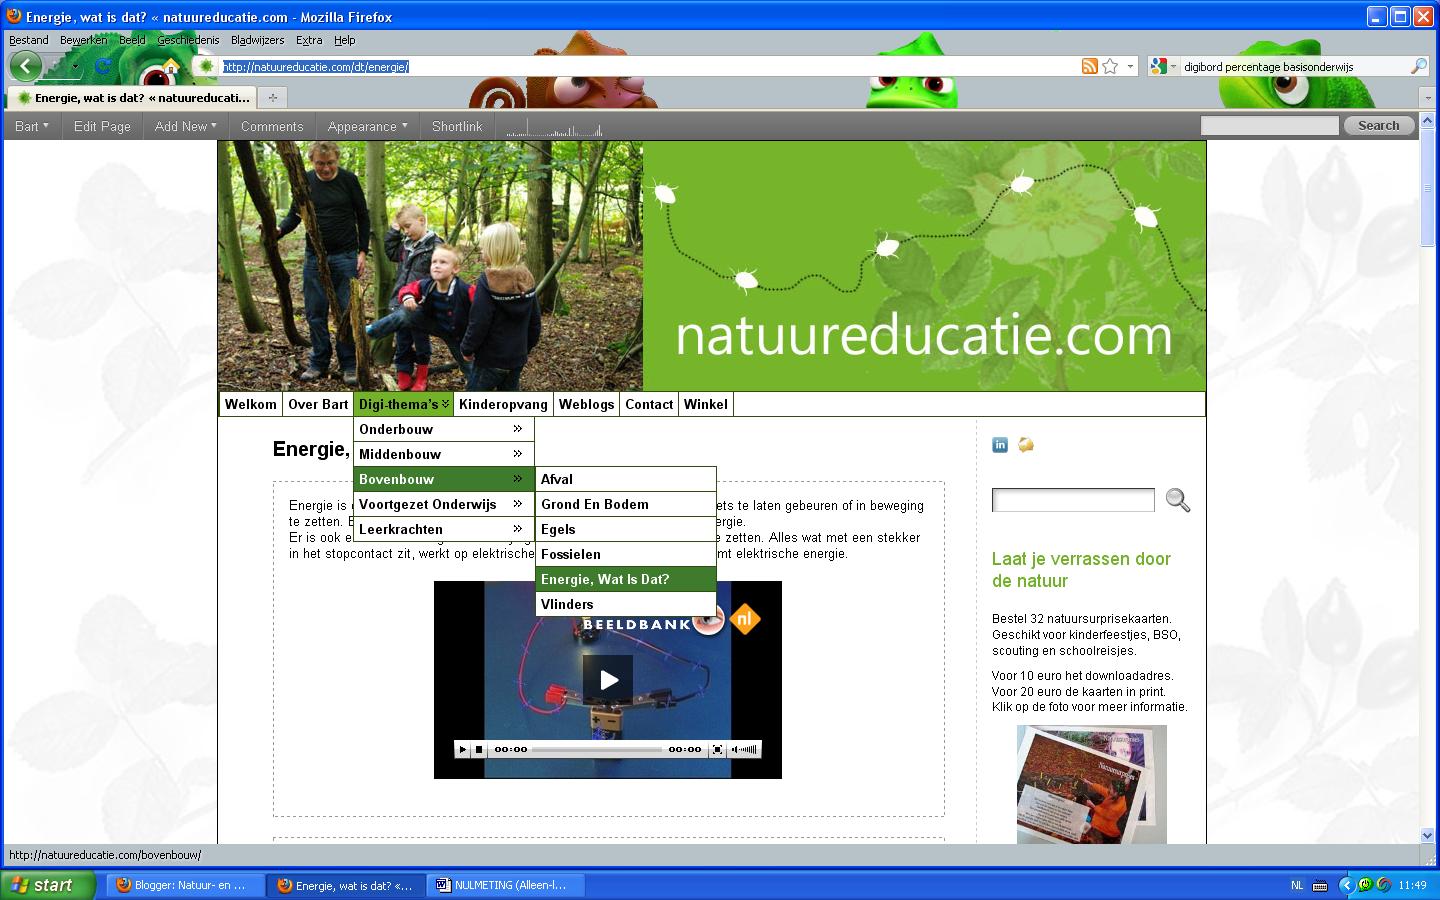Open the page view stats graph in the admin bar
The width and height of the screenshot is (1440, 900).
pos(554,127)
